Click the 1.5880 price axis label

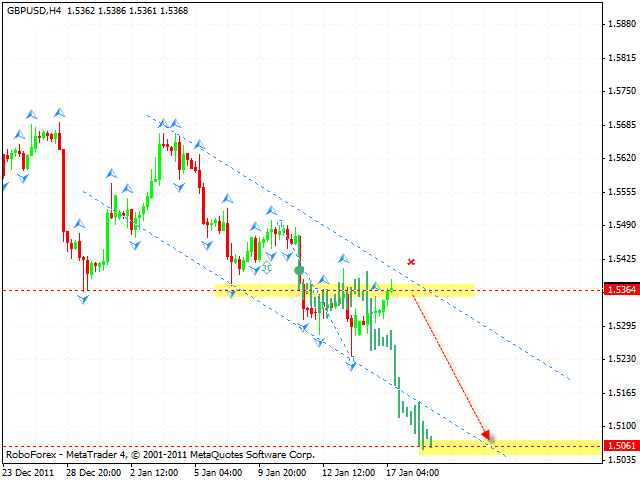pos(622,24)
